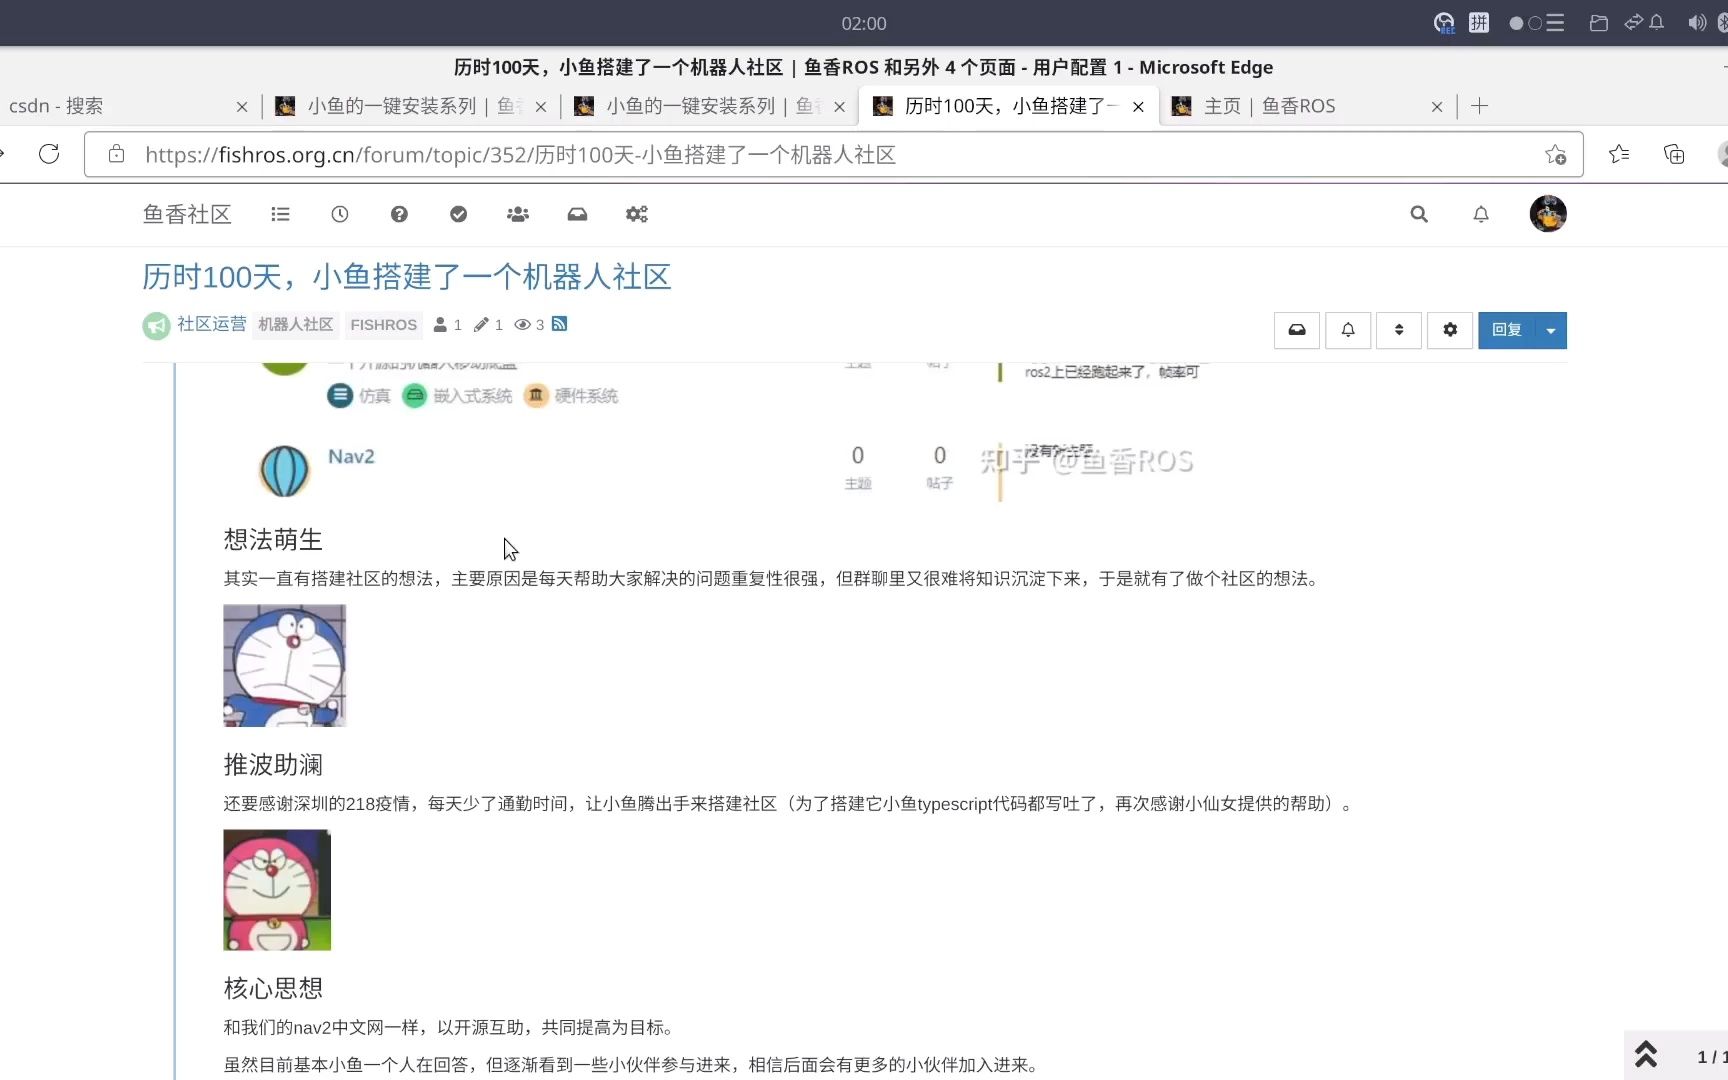Screen dimensions: 1728x1080
Task: Select the 核心思想 heading text
Action: (x=273, y=989)
